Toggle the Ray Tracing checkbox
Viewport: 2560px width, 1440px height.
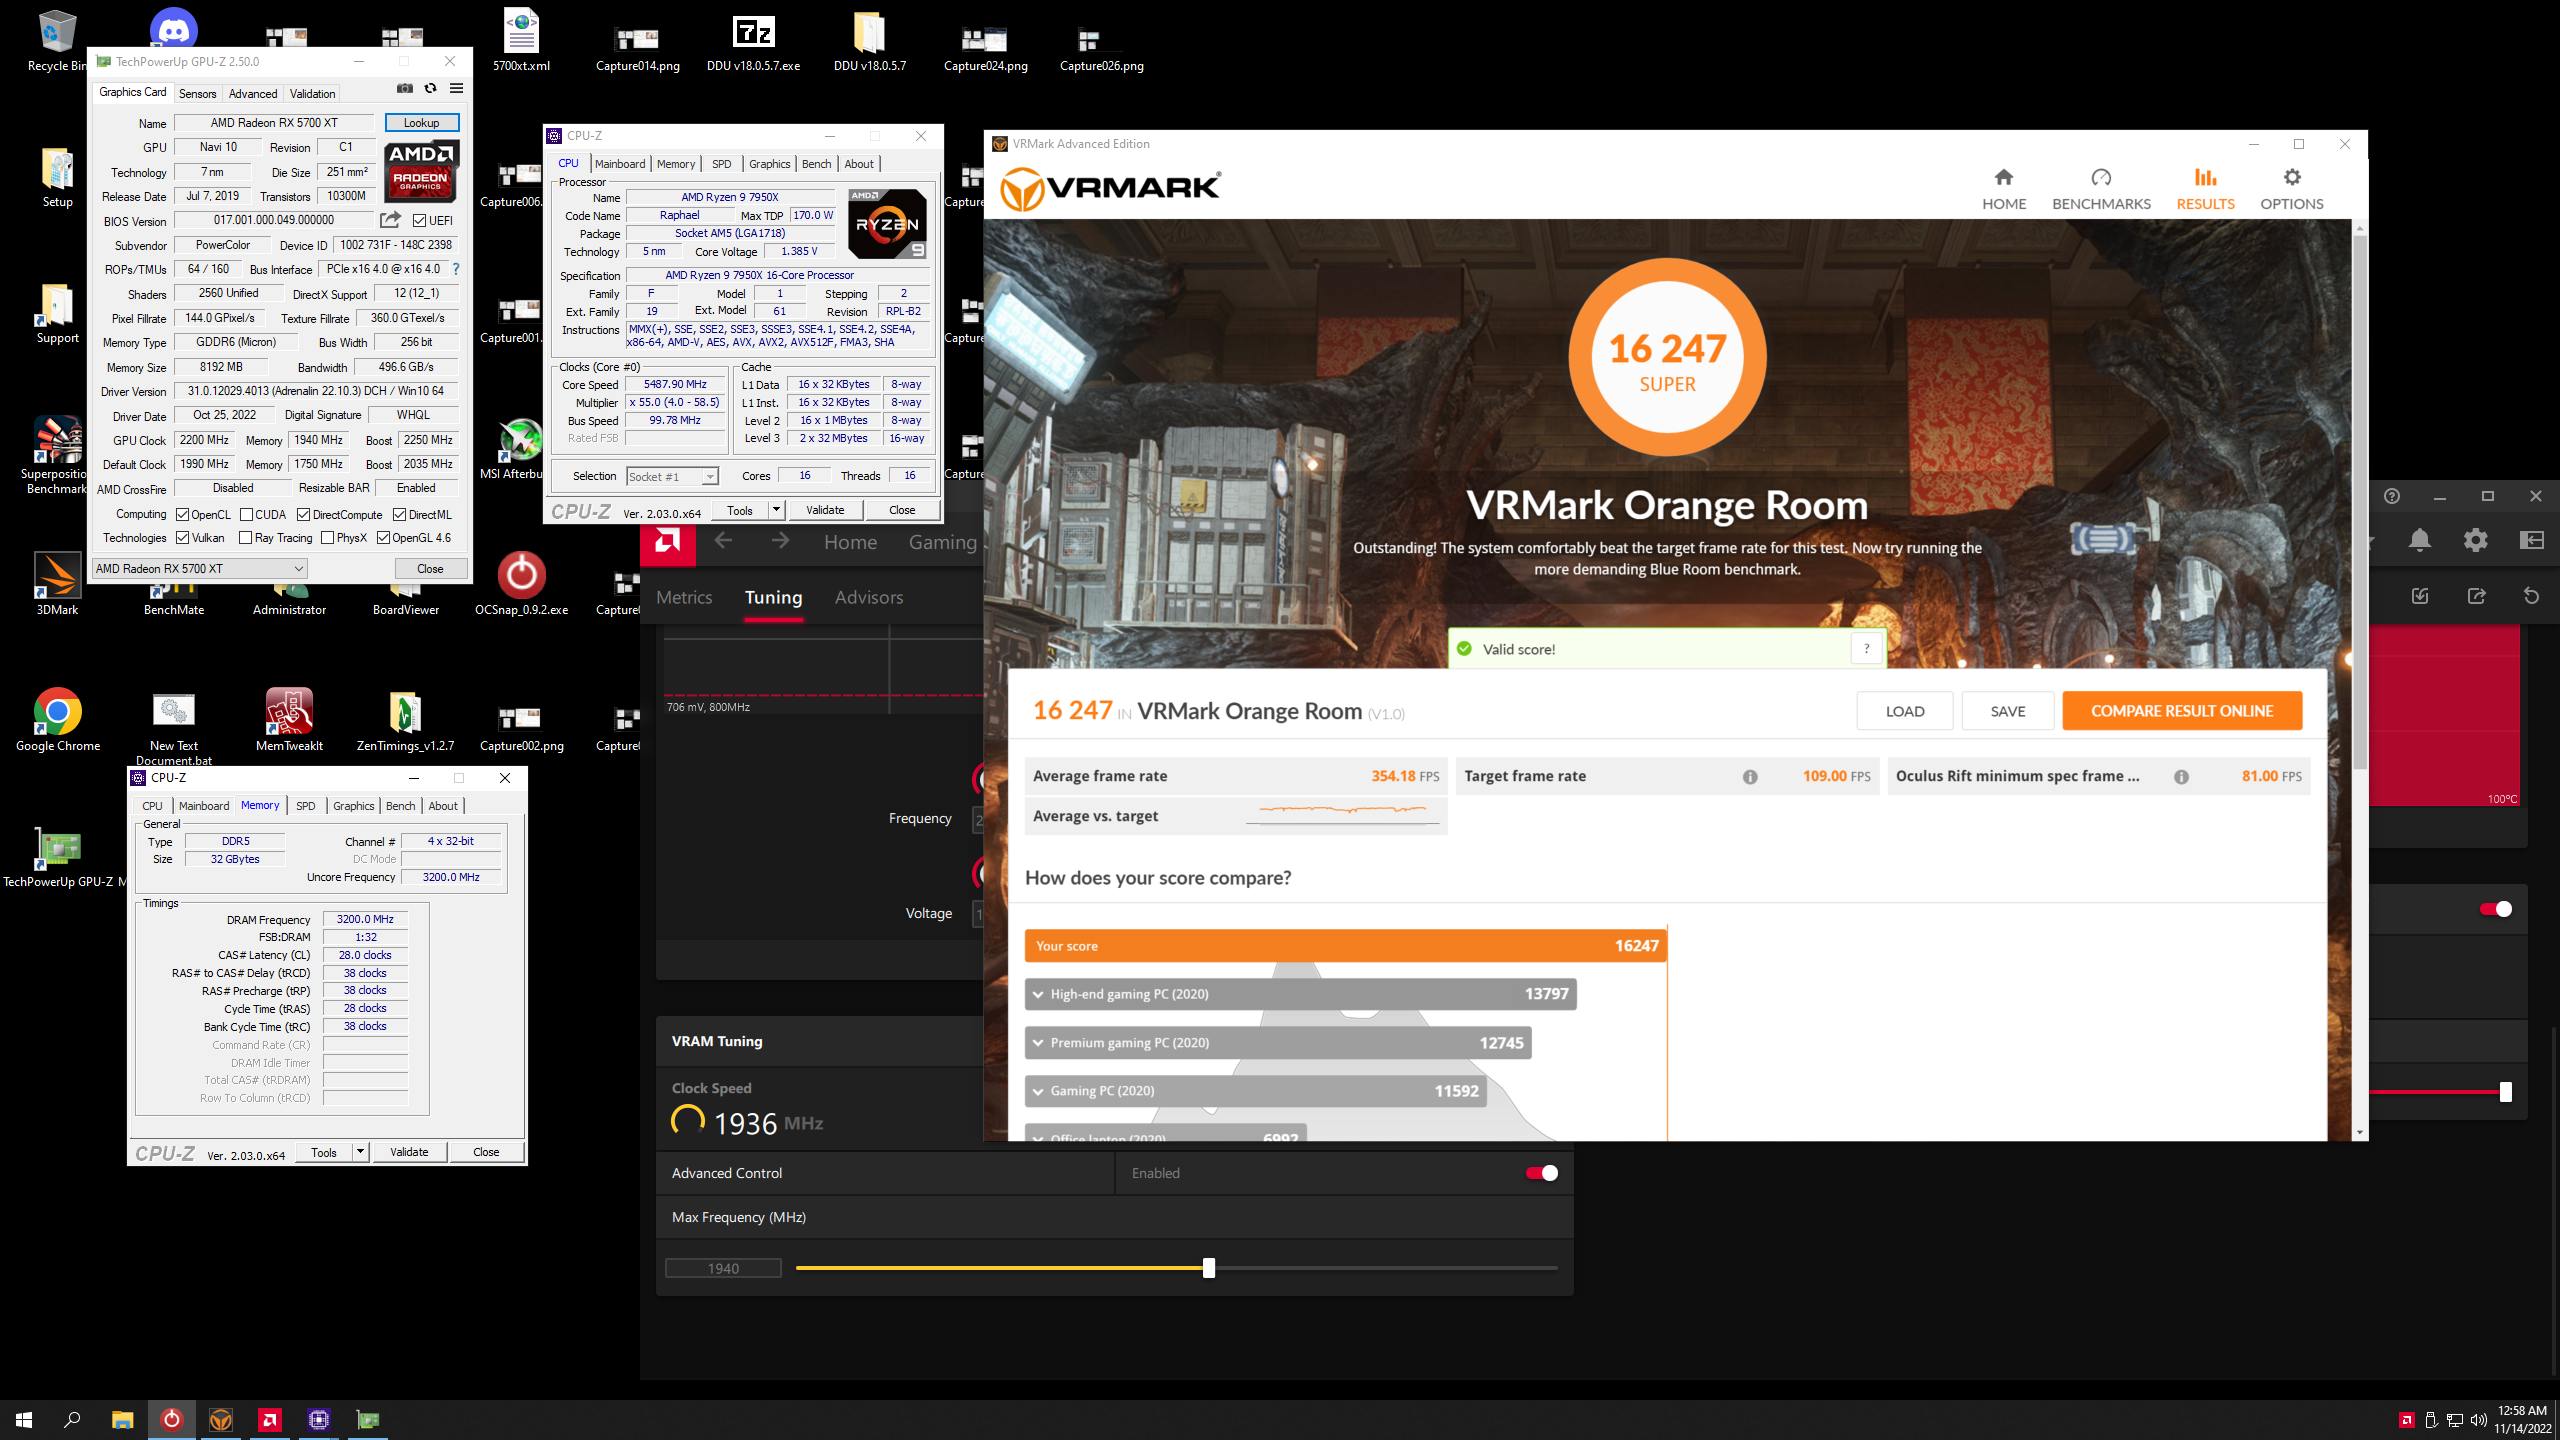click(x=246, y=538)
